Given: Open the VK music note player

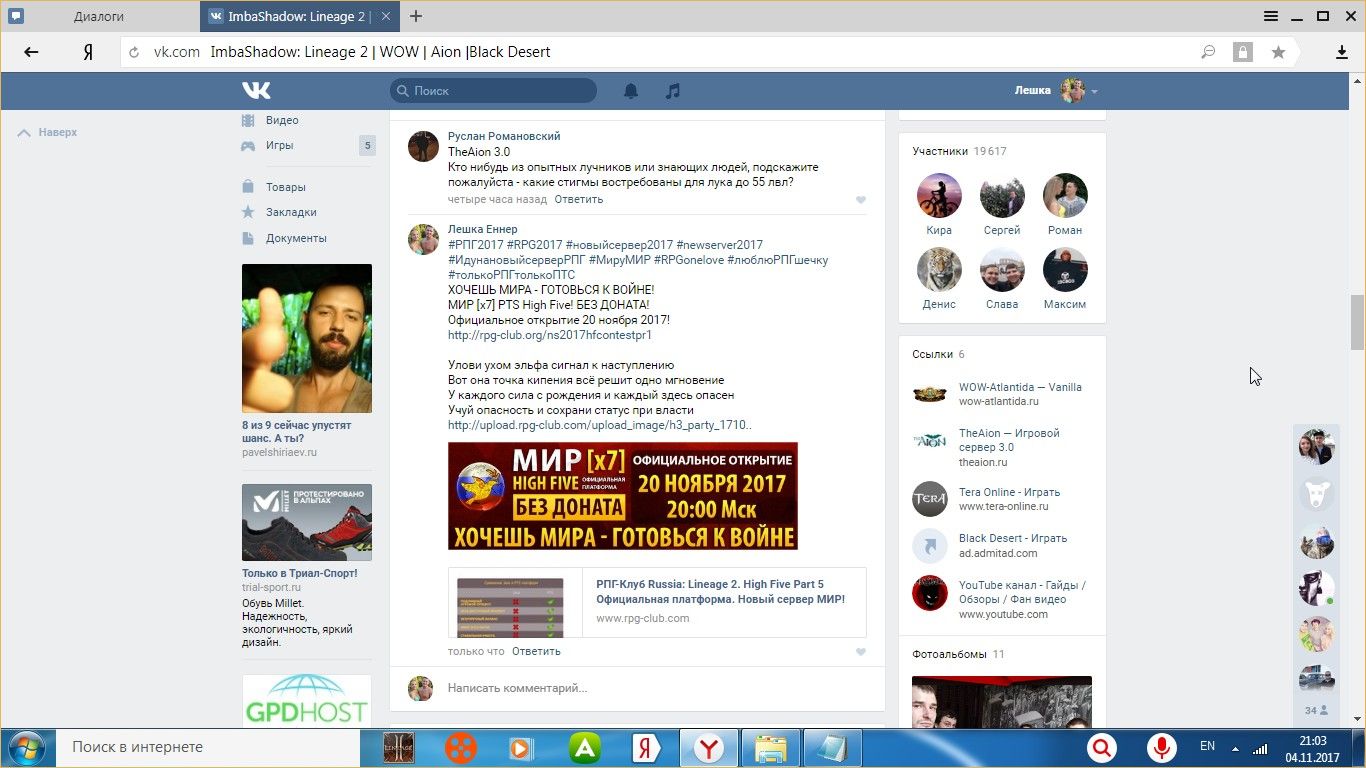Looking at the screenshot, I should tap(673, 91).
